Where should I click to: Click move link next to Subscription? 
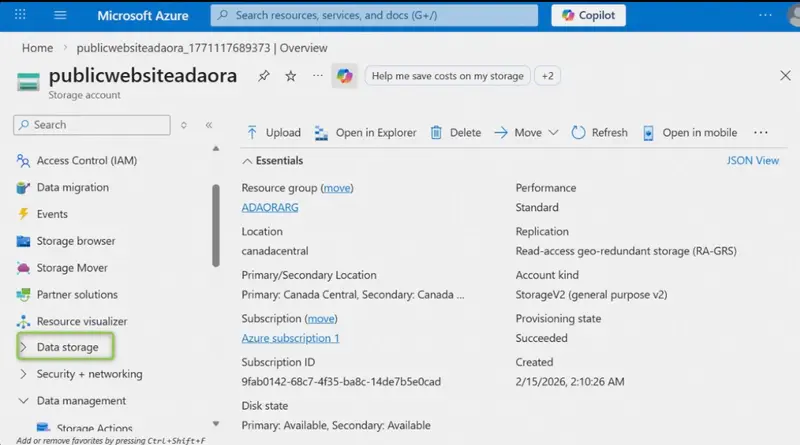[x=321, y=318]
